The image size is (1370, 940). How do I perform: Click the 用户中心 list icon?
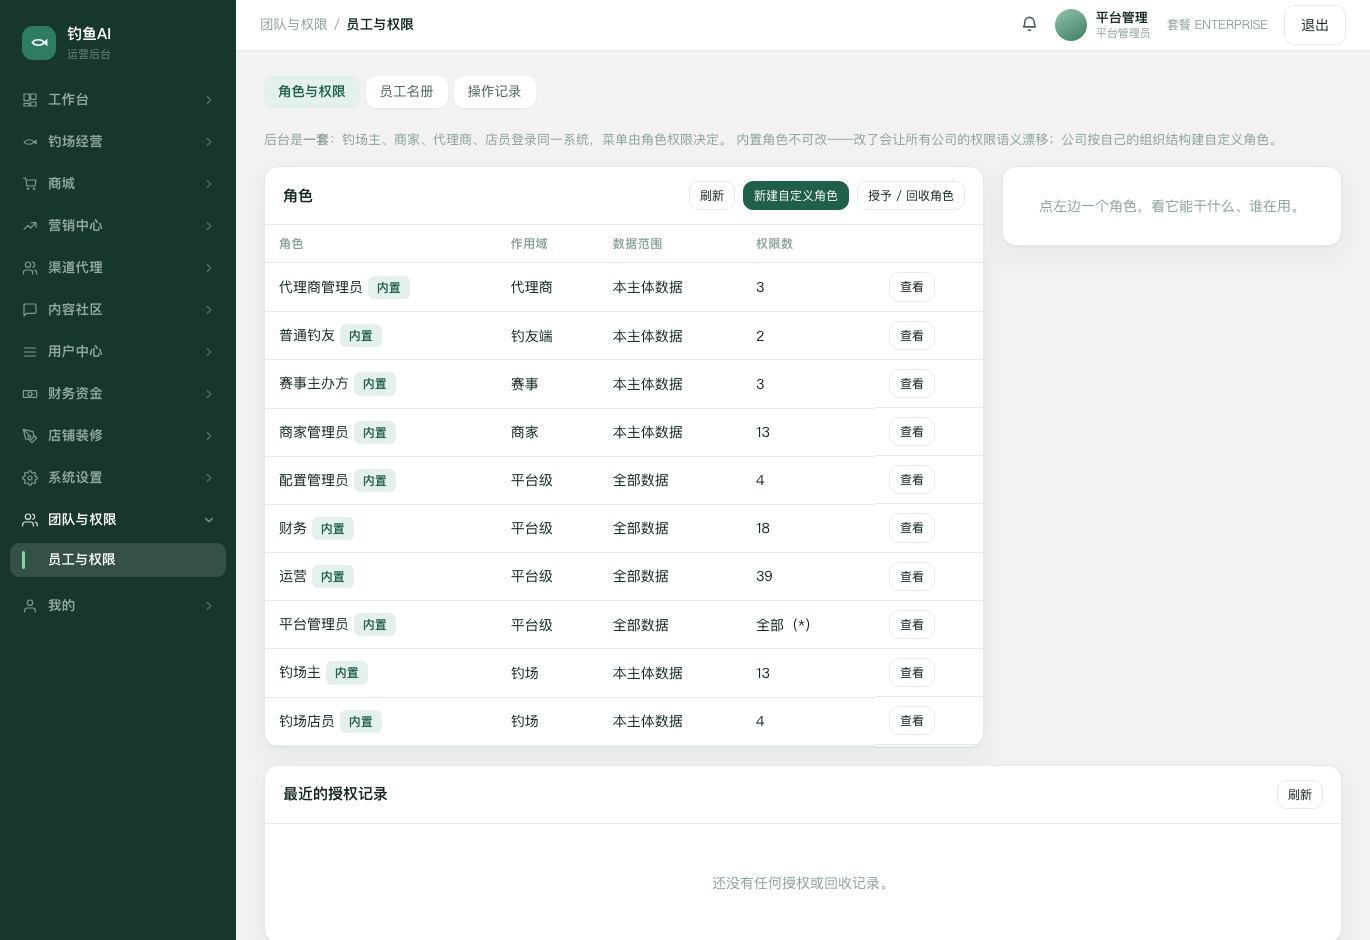(x=30, y=352)
